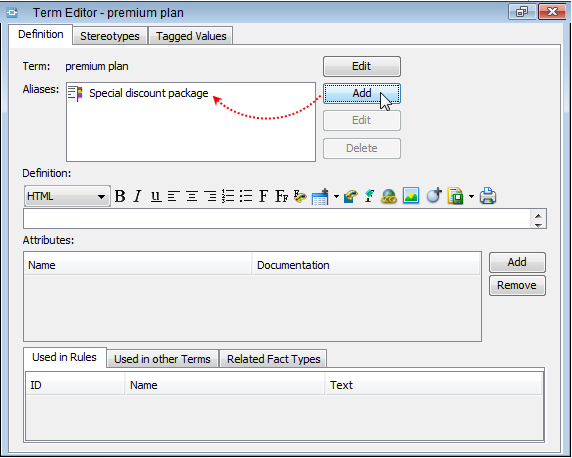The width and height of the screenshot is (572, 458).
Task: Click Term Editor title bar icon
Action: [x=12, y=13]
